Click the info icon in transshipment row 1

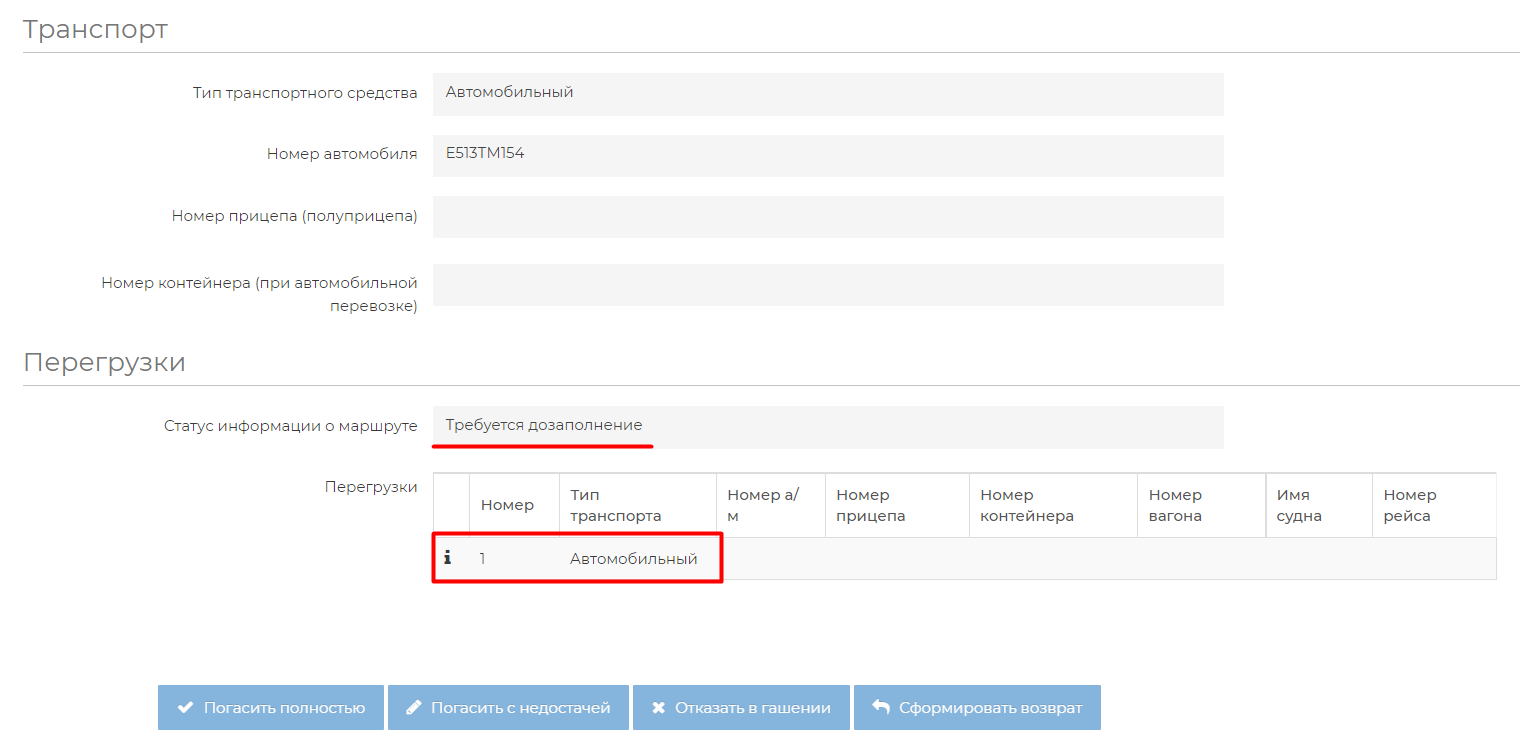coord(448,558)
